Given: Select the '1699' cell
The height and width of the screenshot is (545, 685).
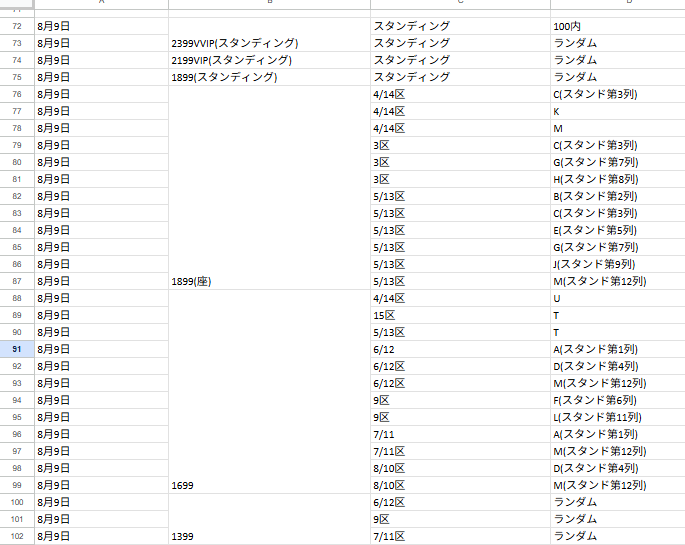Looking at the screenshot, I should (269, 392).
